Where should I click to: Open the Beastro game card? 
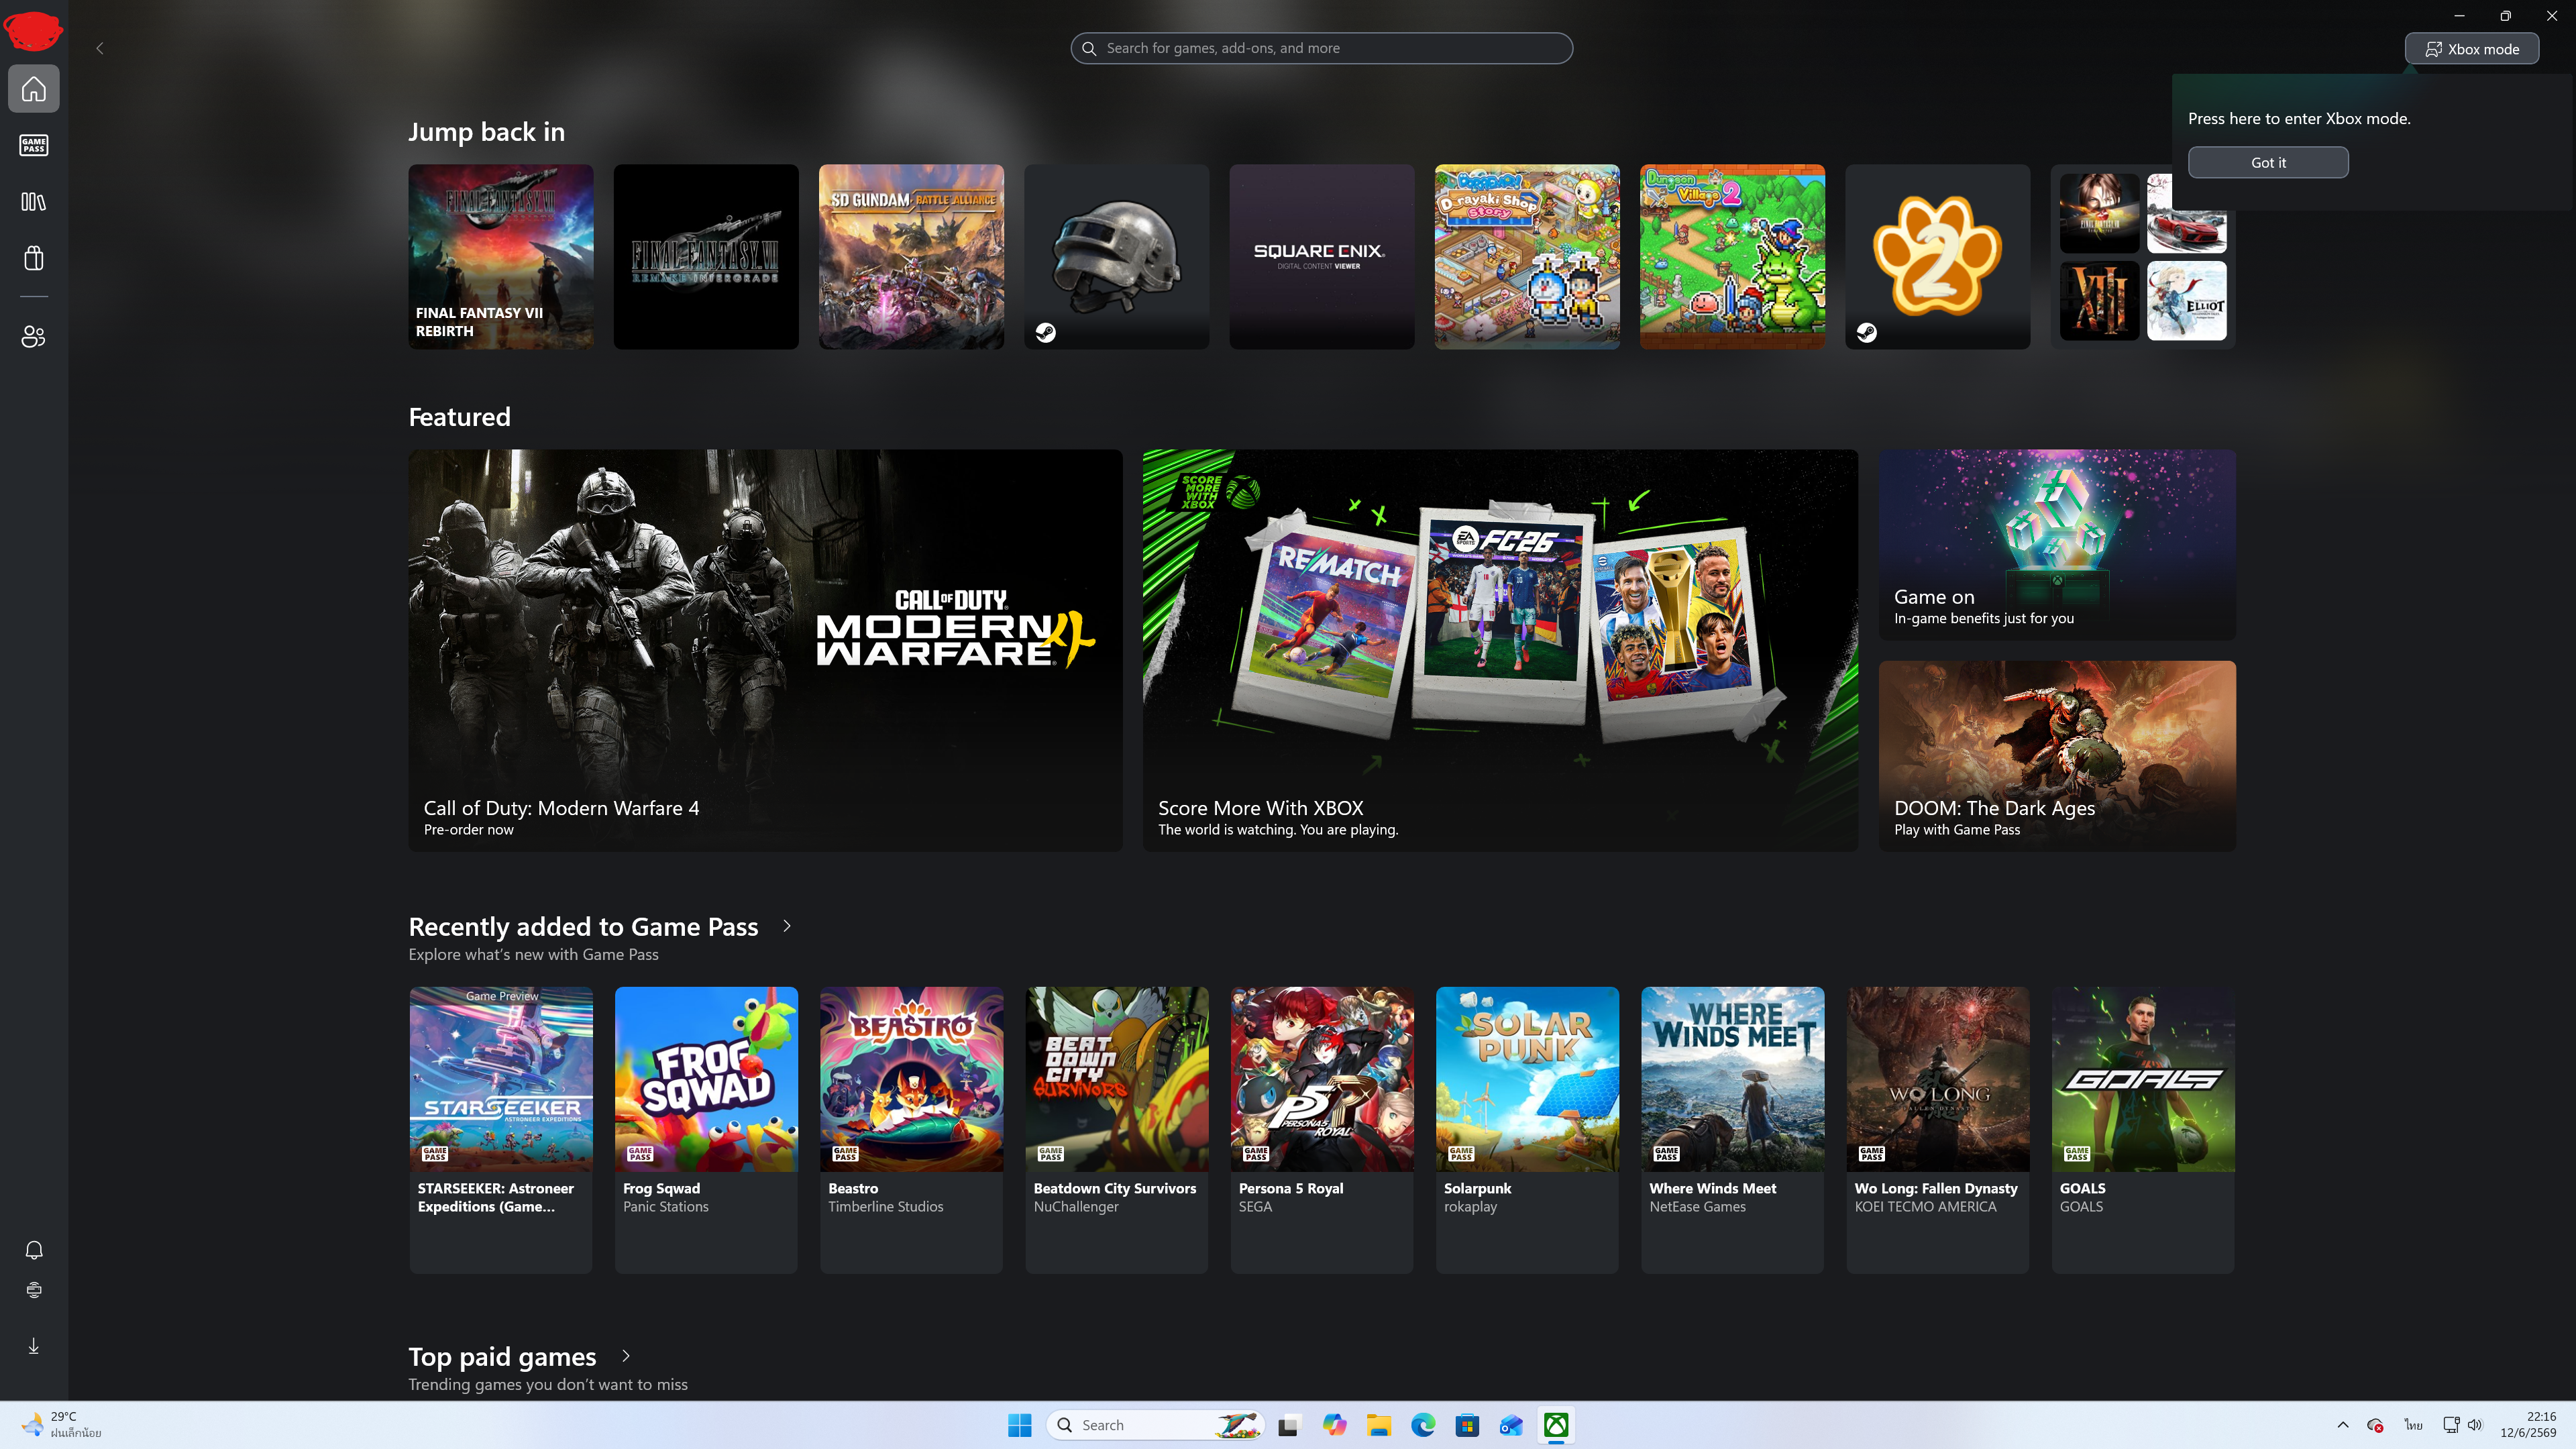click(x=911, y=1130)
